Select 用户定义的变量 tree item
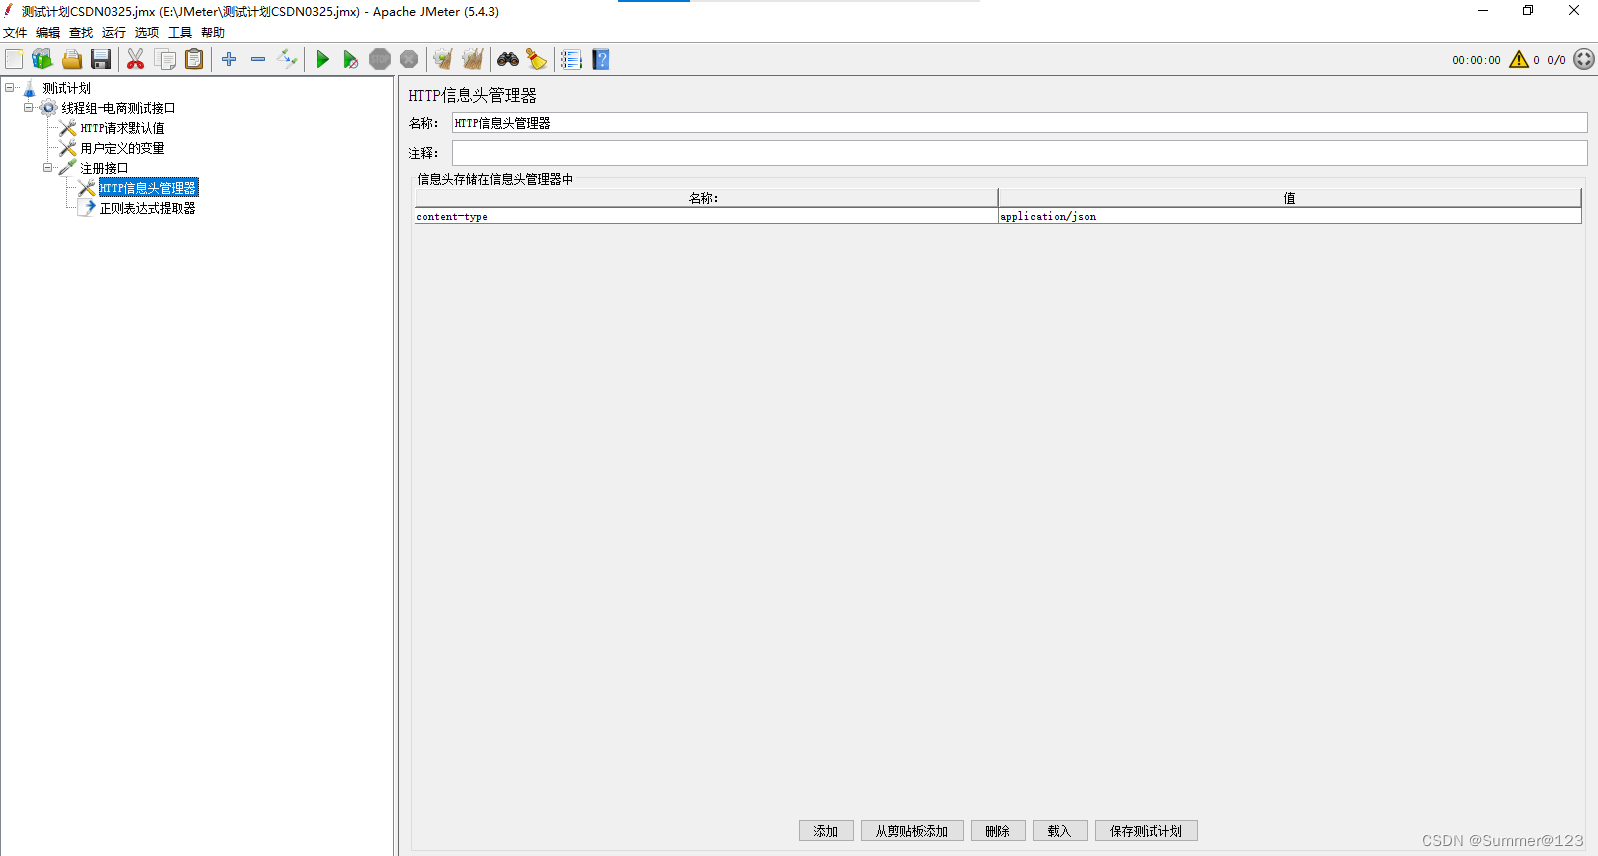This screenshot has width=1598, height=856. tap(122, 148)
